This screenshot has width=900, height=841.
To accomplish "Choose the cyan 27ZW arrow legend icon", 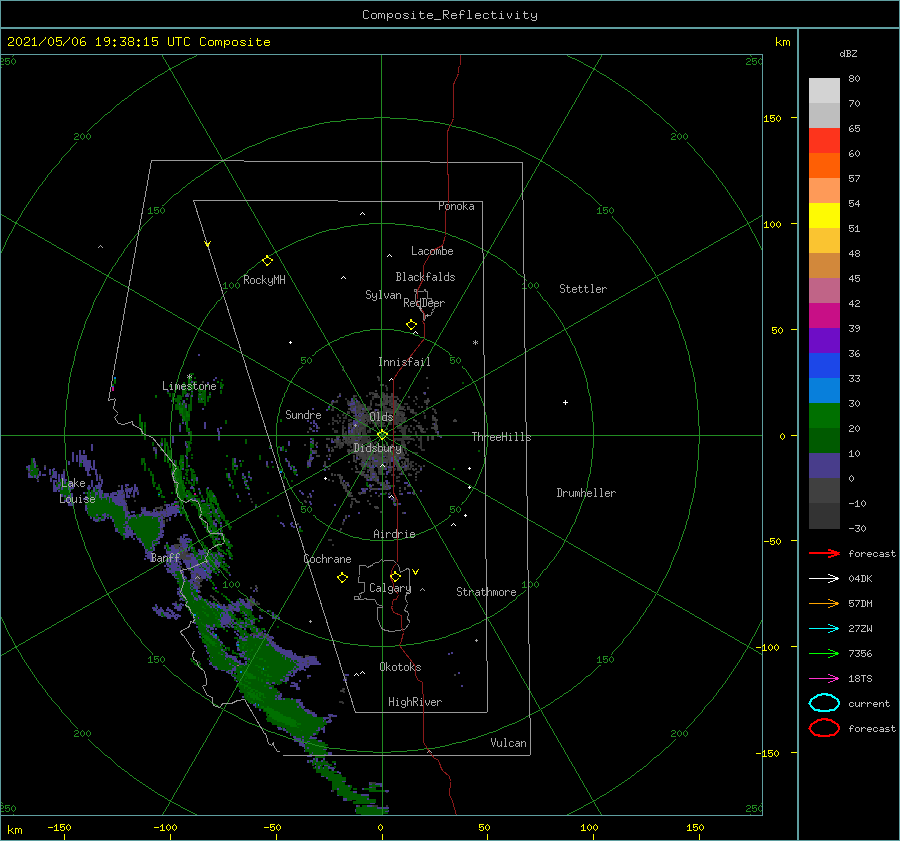I will point(824,629).
